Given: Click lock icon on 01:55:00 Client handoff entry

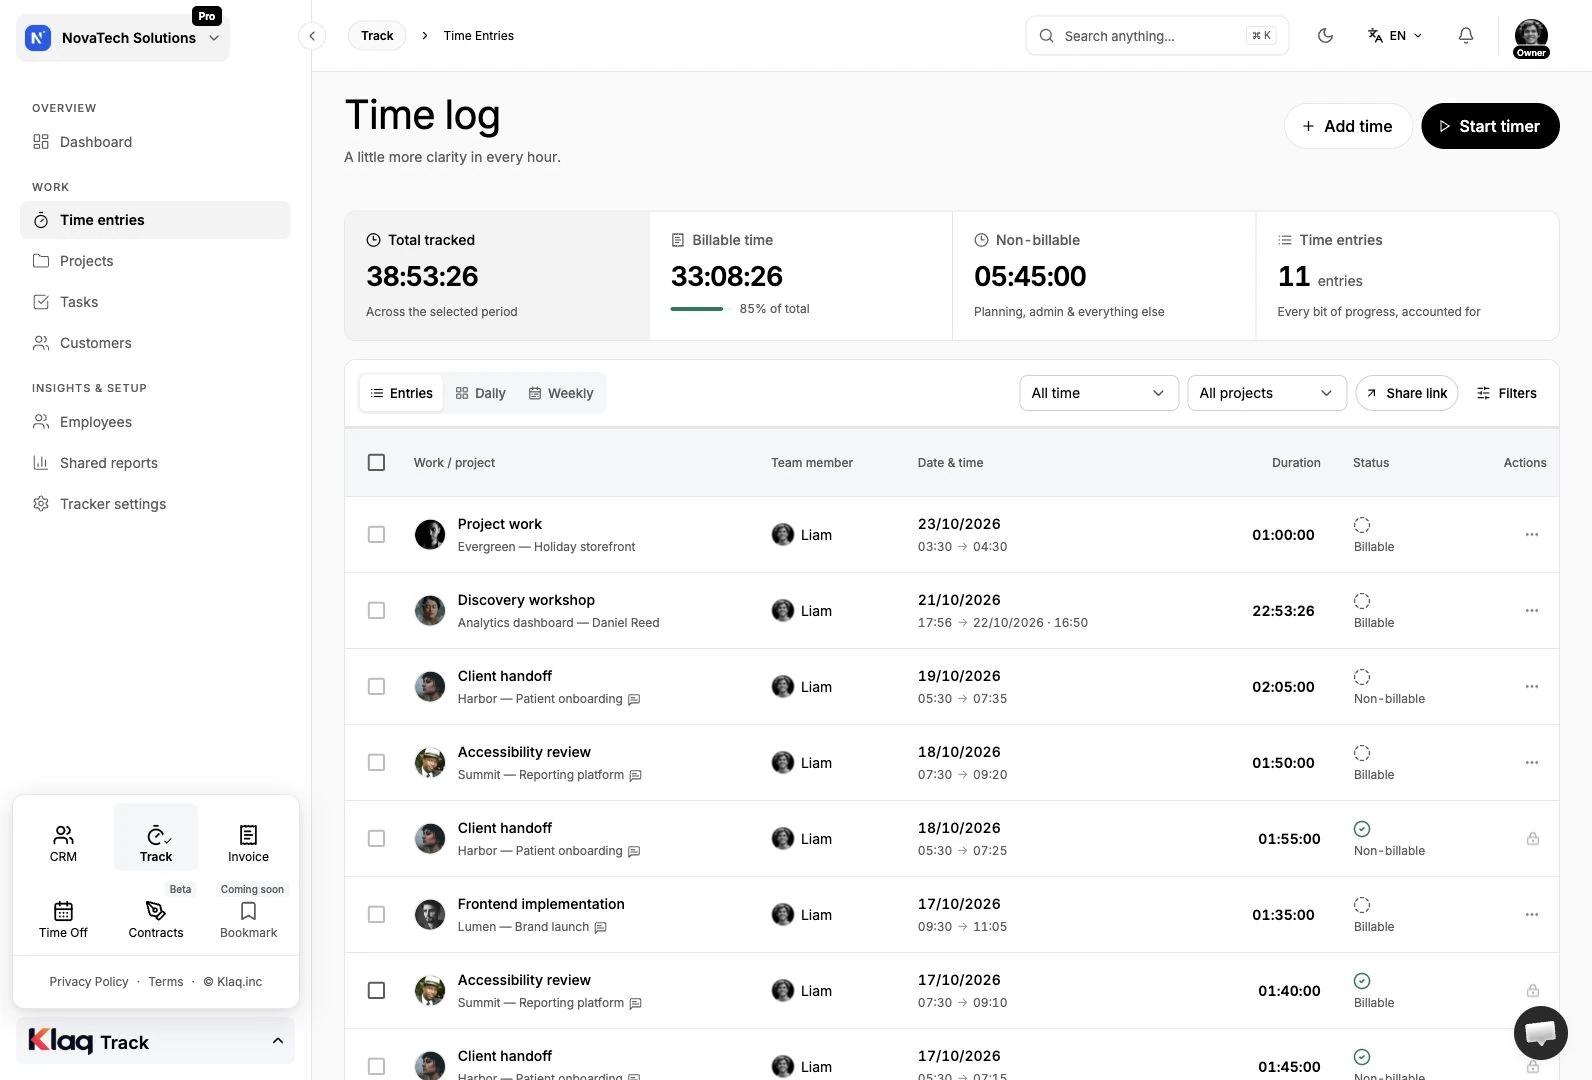Looking at the screenshot, I should [1533, 839].
